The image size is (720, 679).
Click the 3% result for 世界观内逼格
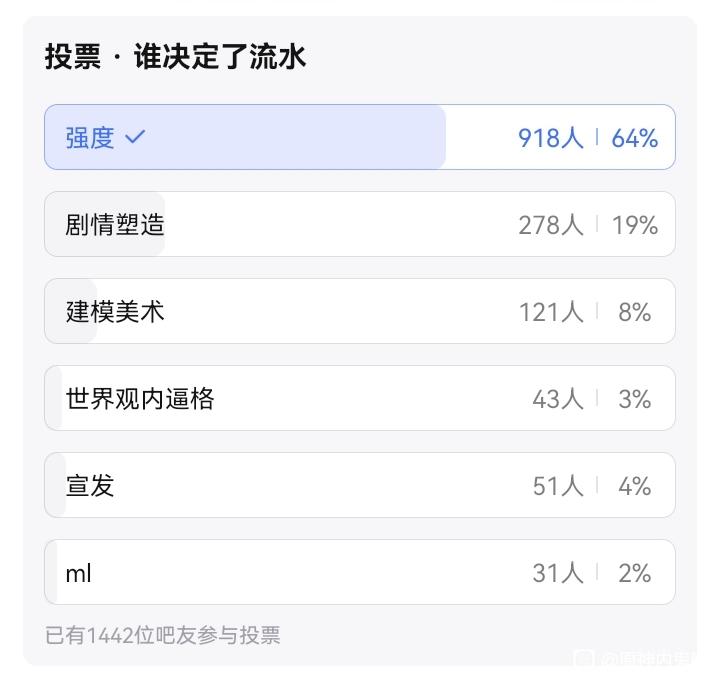coord(634,399)
